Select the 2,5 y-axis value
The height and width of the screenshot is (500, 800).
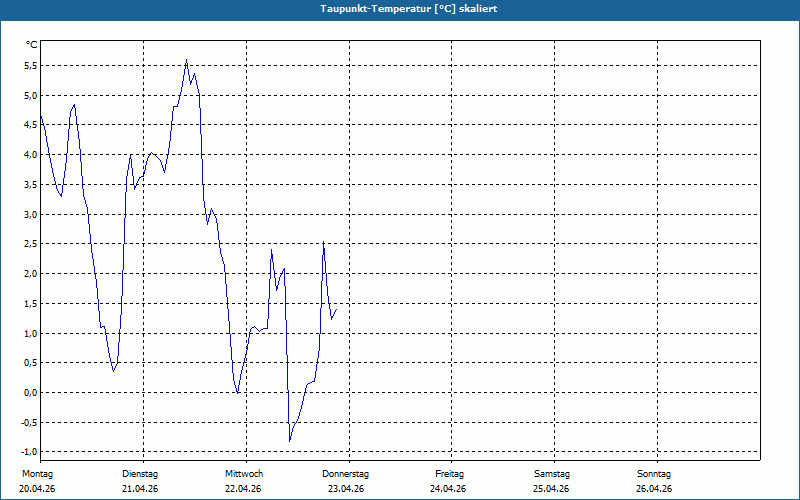click(31, 244)
